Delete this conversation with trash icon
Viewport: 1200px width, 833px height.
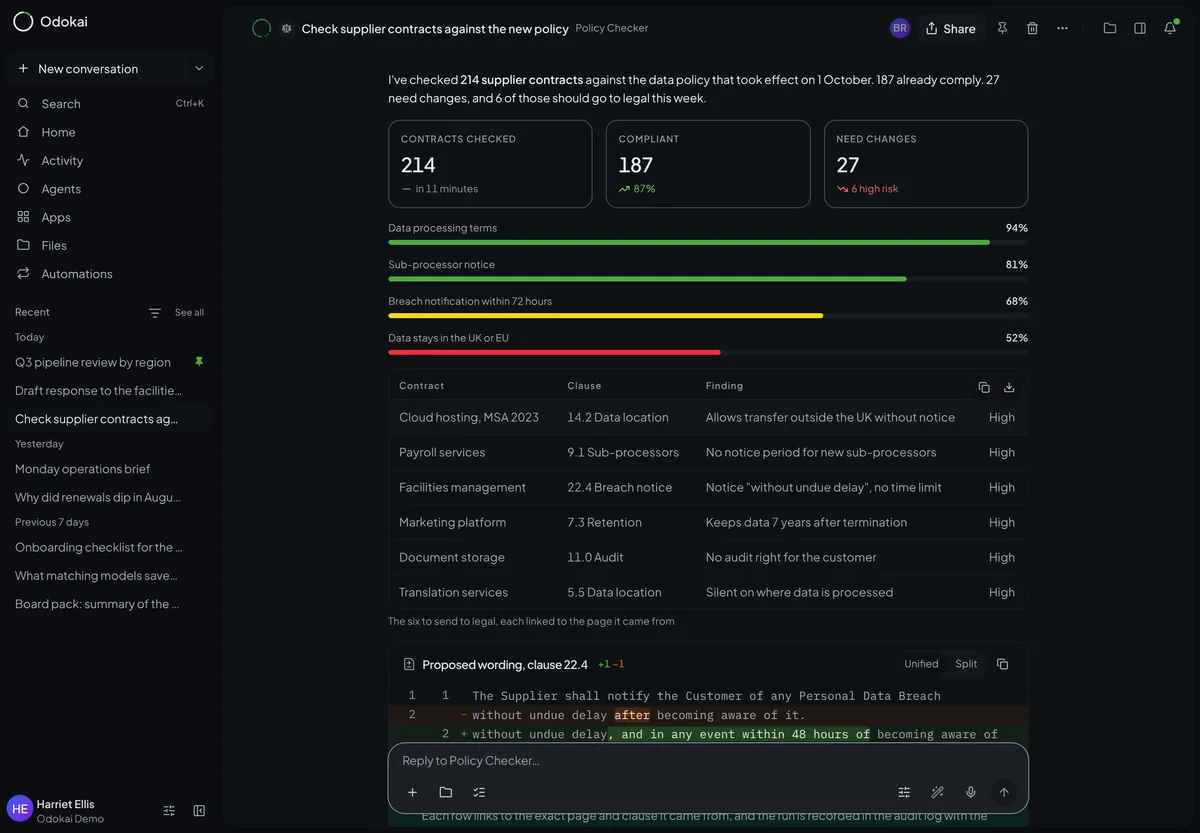(x=1033, y=29)
